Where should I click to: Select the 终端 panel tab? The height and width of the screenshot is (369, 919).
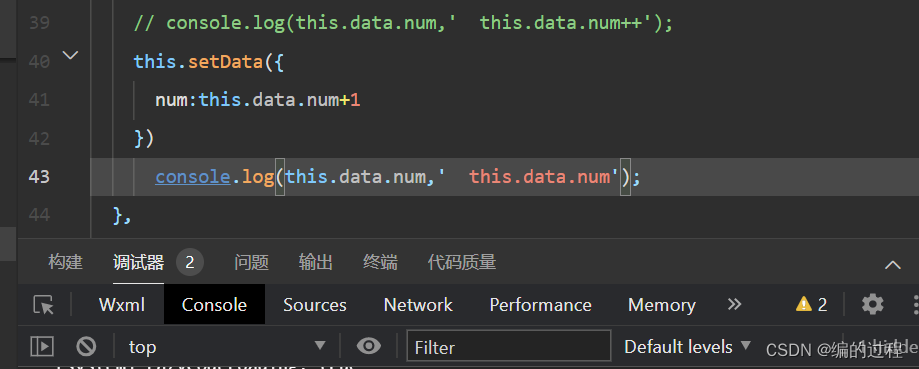[x=380, y=262]
